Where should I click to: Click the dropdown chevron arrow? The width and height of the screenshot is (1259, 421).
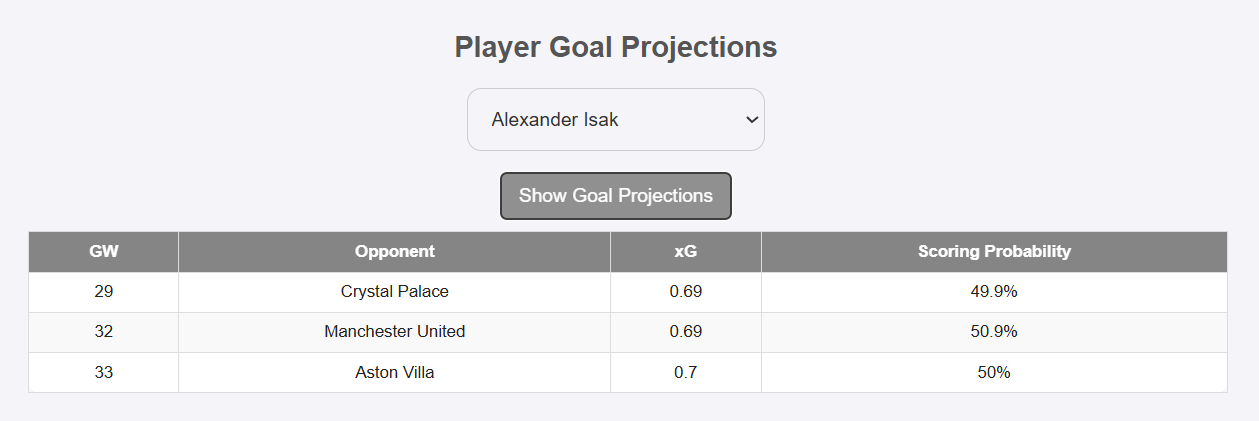click(752, 120)
